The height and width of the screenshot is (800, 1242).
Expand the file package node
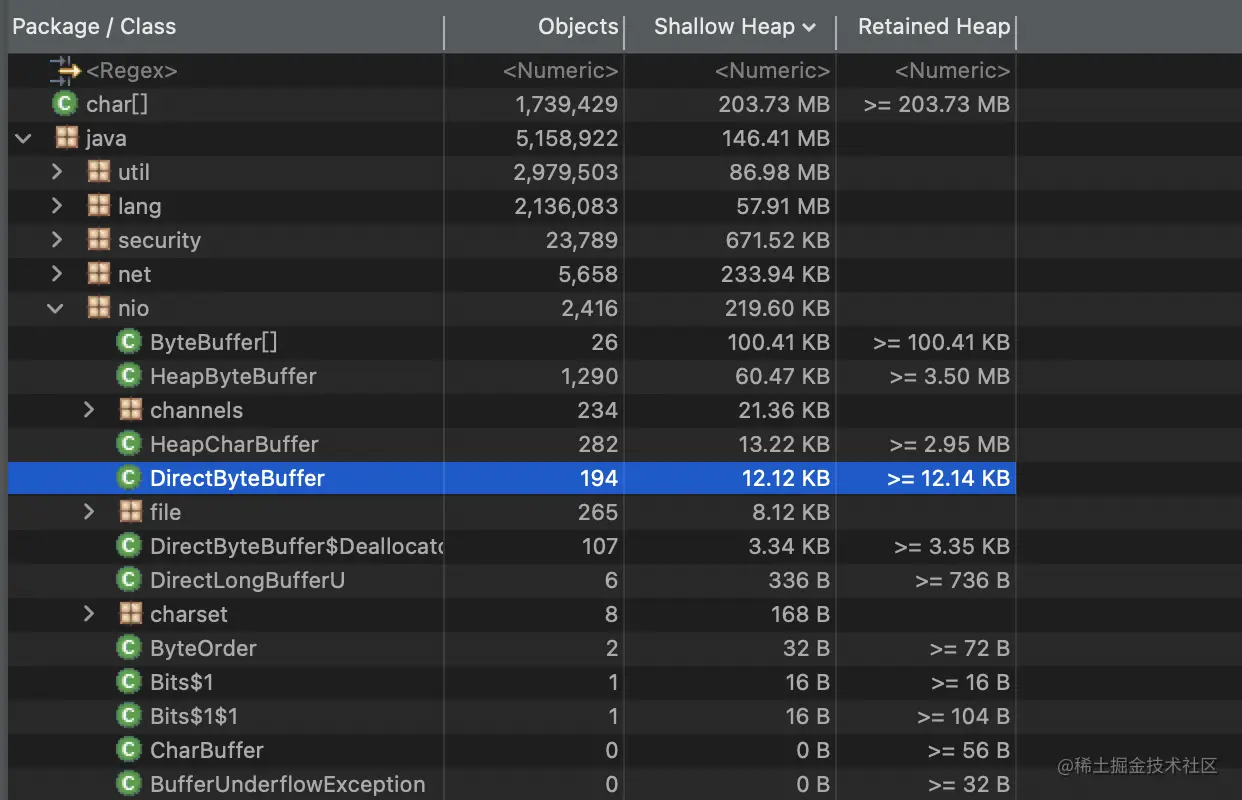click(x=89, y=512)
